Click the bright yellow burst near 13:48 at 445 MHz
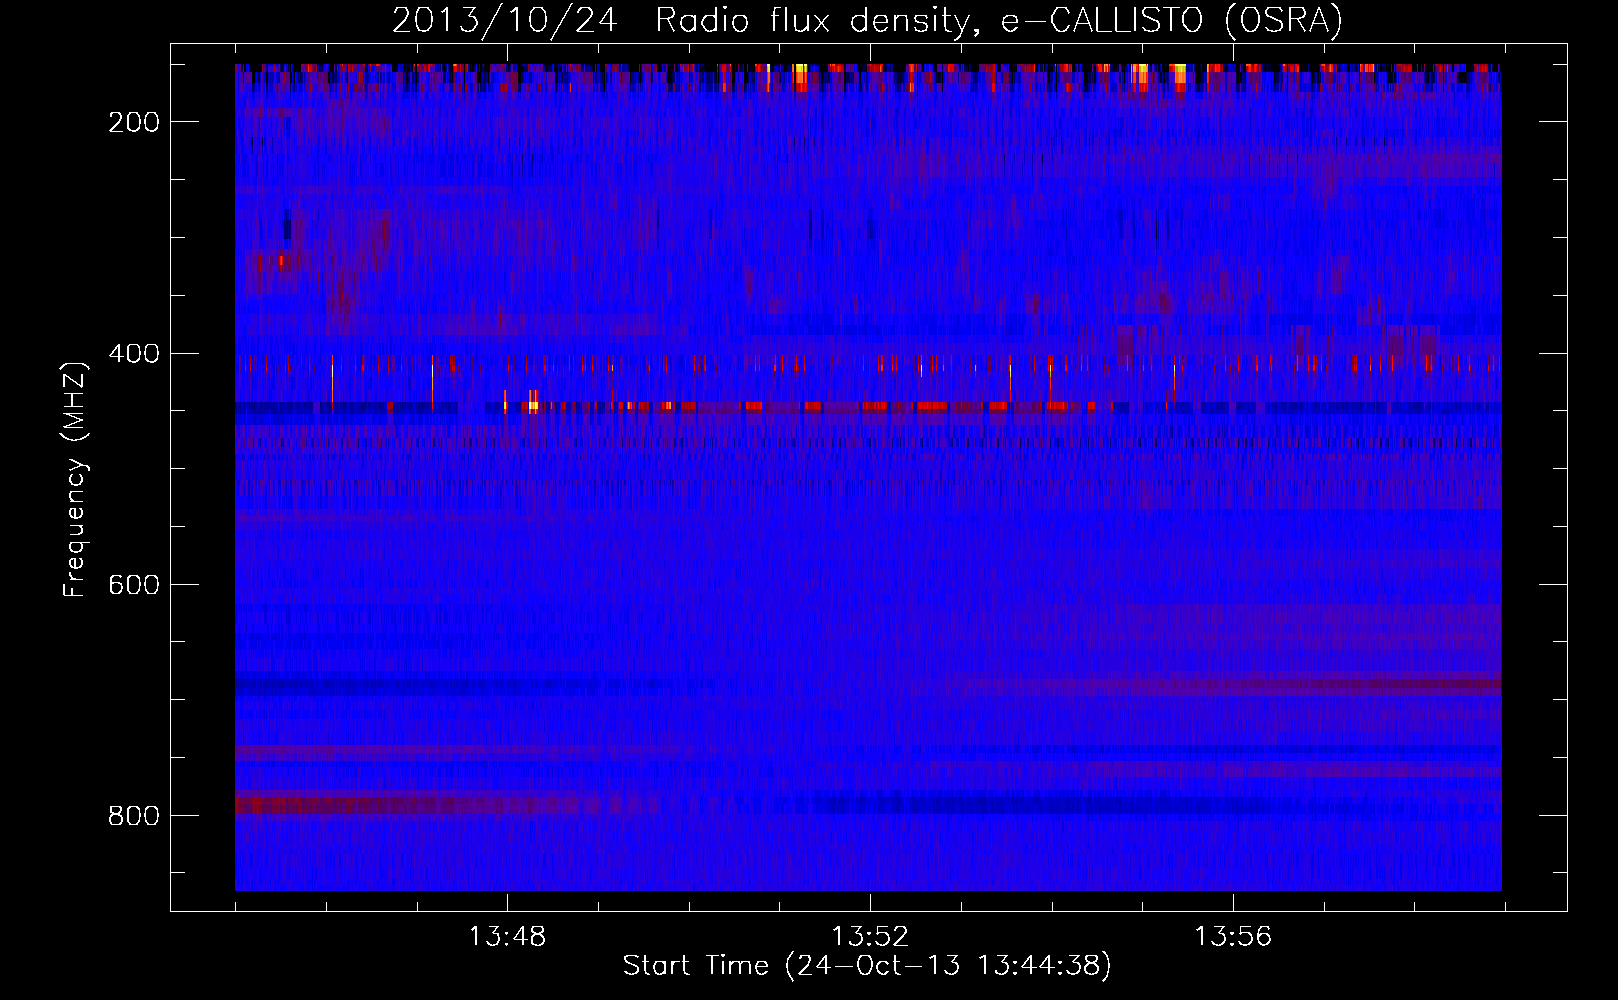This screenshot has width=1618, height=1000. (x=533, y=403)
